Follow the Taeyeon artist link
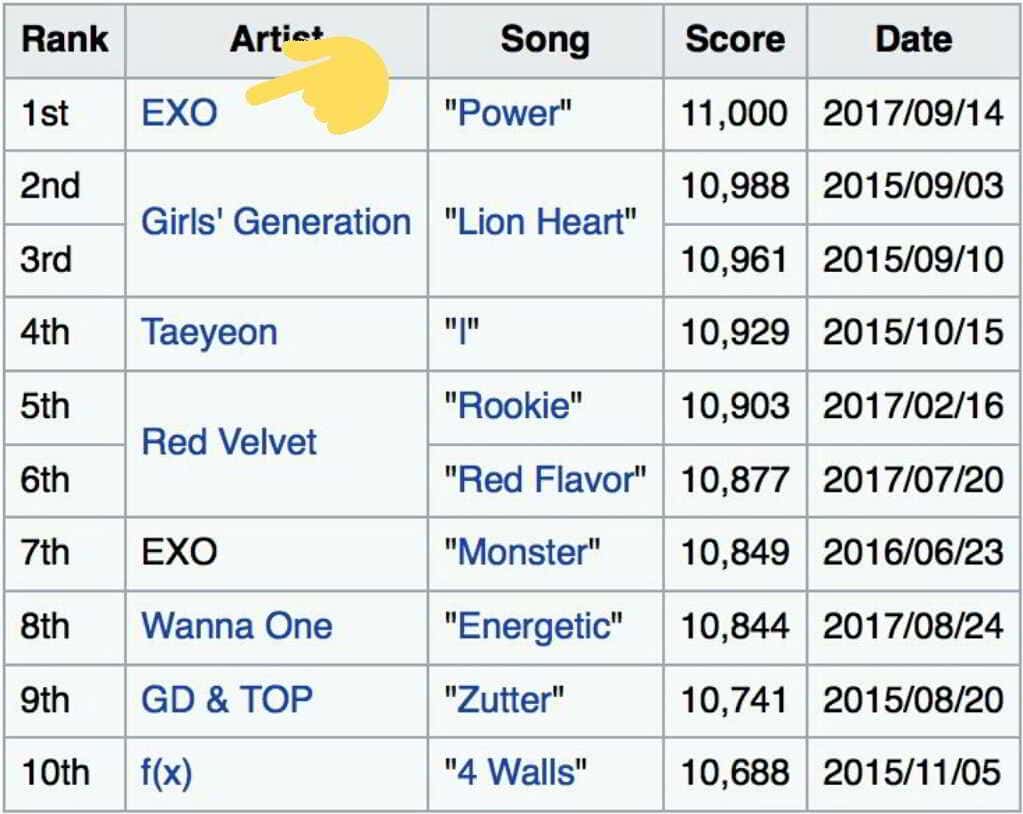Image resolution: width=1023 pixels, height=814 pixels. 209,332
